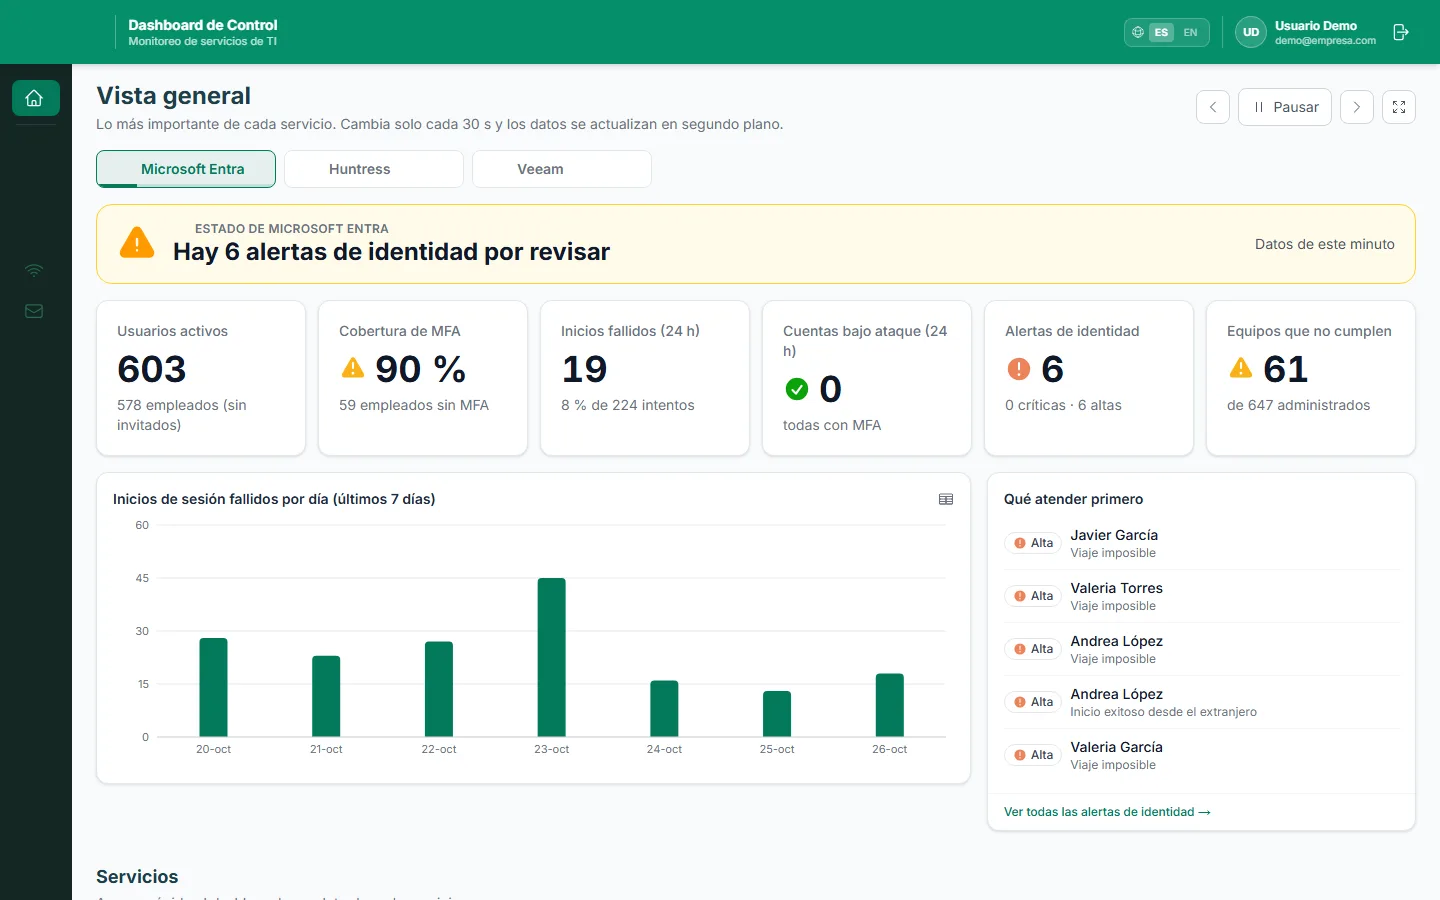Screen dimensions: 1440x900
Task: Open the Wi-Fi network sidebar icon
Action: point(34,271)
